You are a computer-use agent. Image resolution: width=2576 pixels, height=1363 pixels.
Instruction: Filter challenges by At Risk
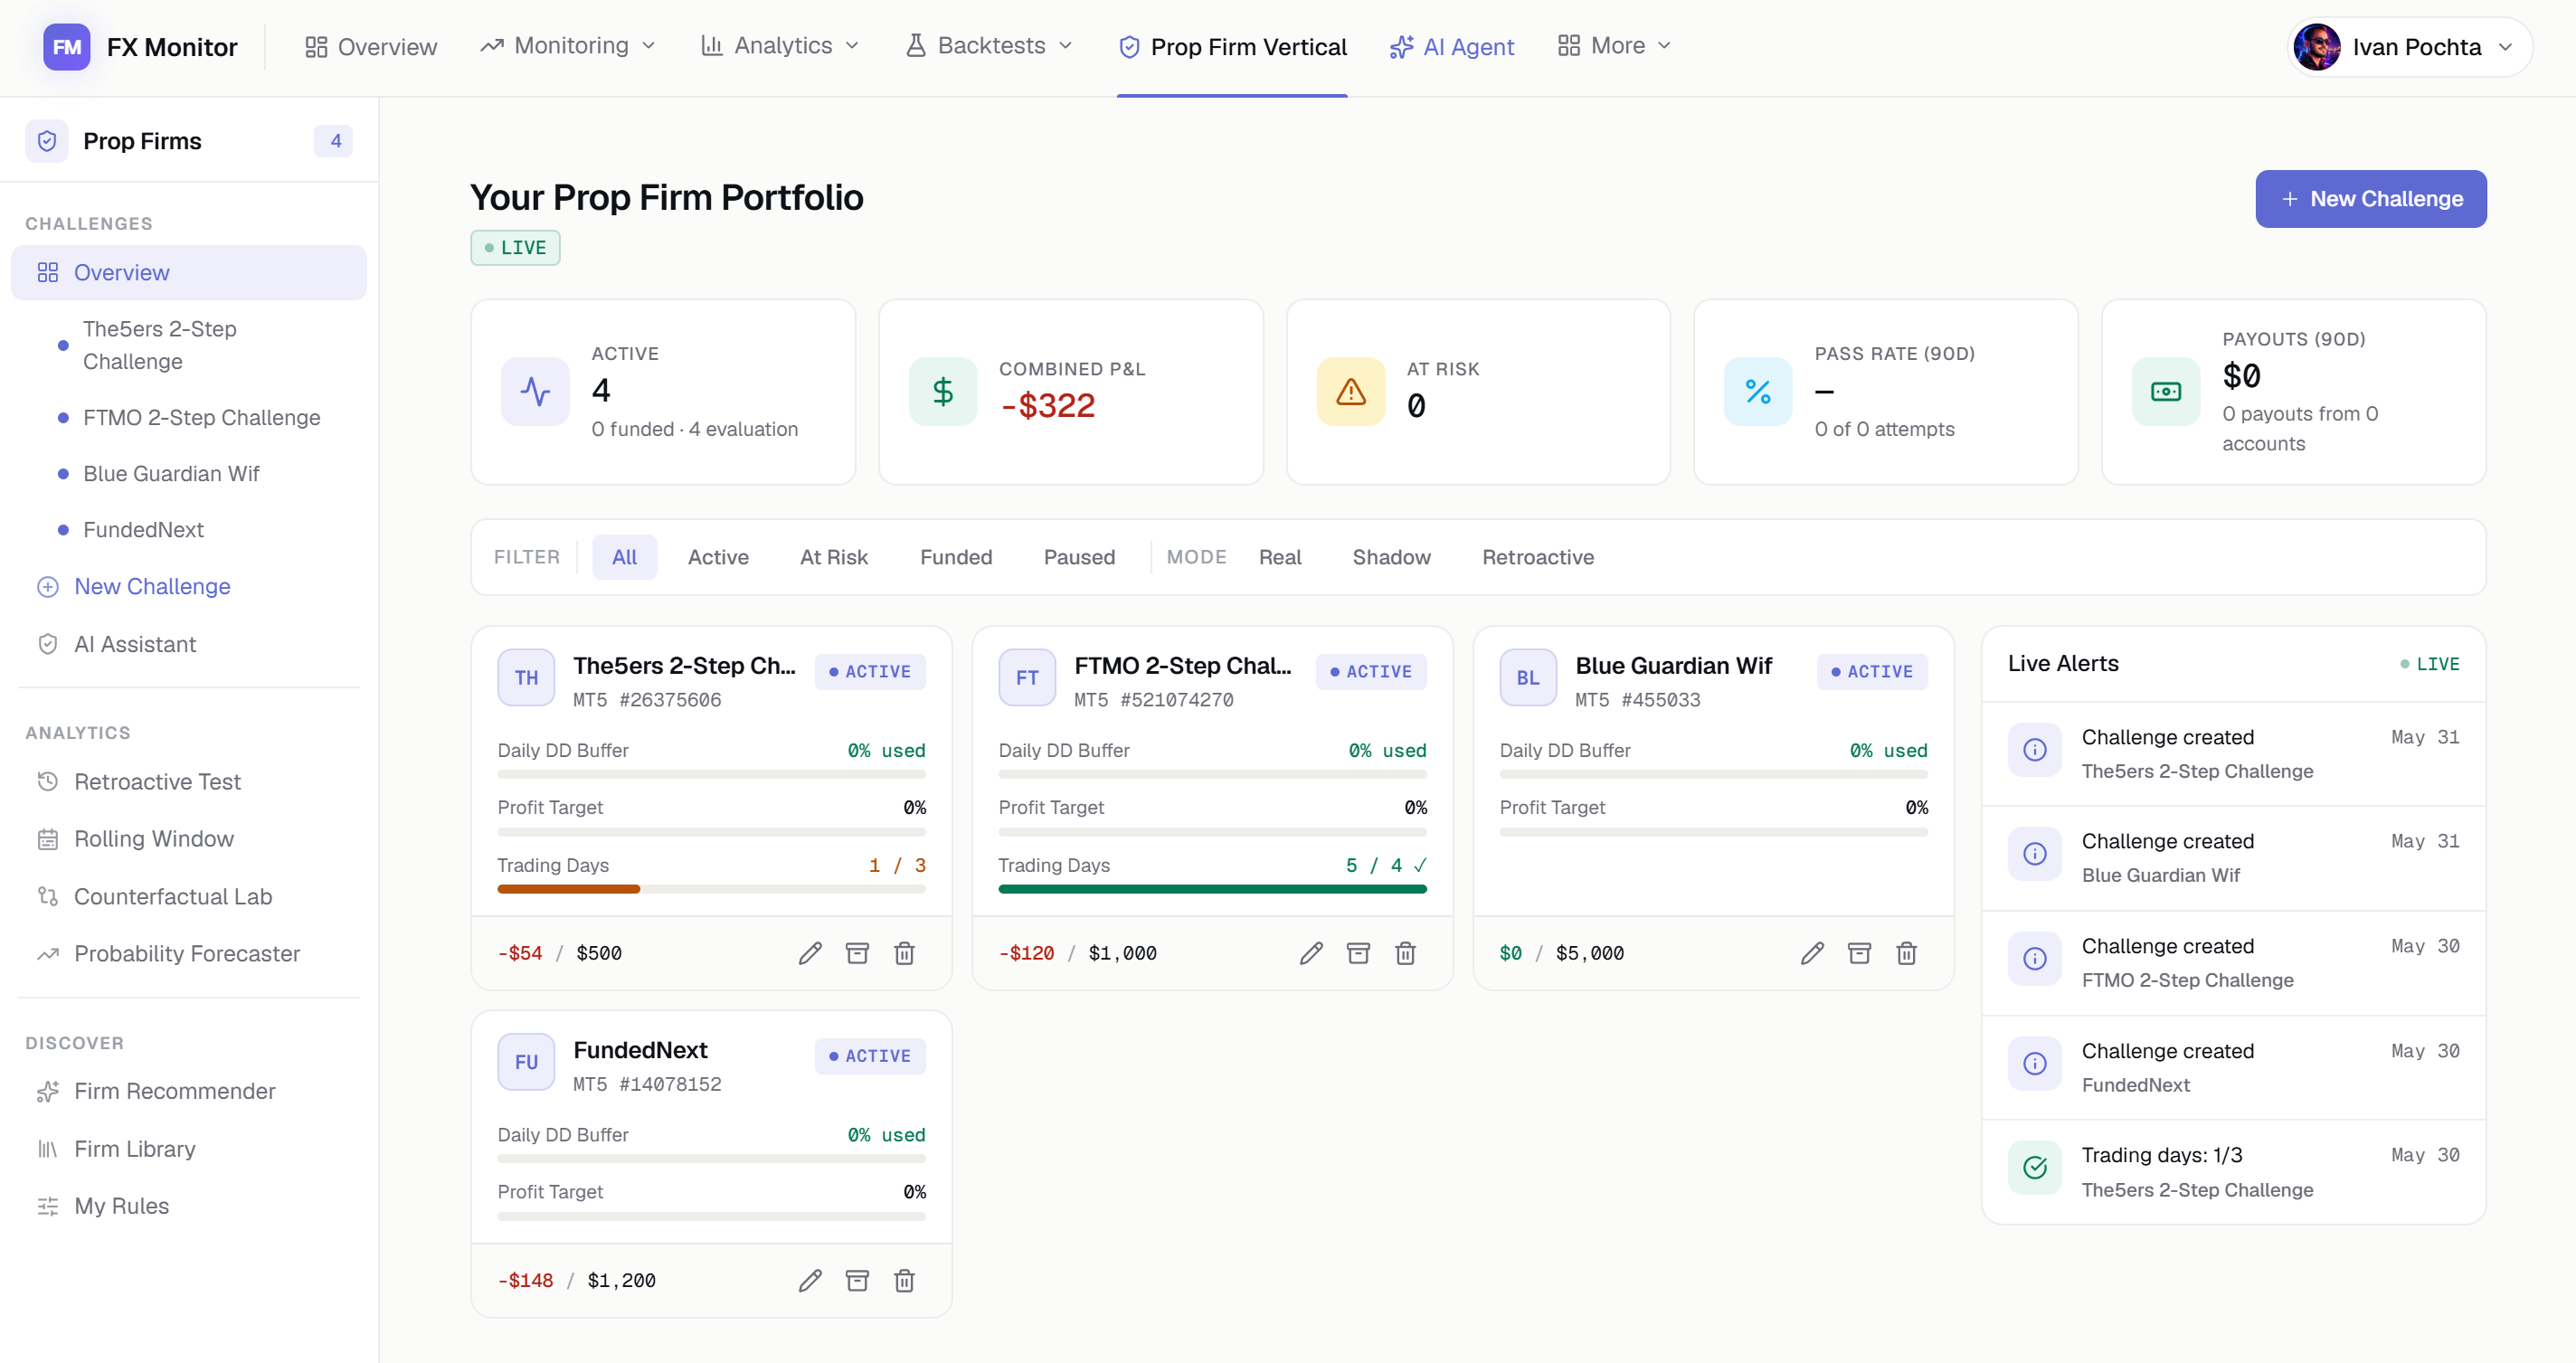coord(833,557)
